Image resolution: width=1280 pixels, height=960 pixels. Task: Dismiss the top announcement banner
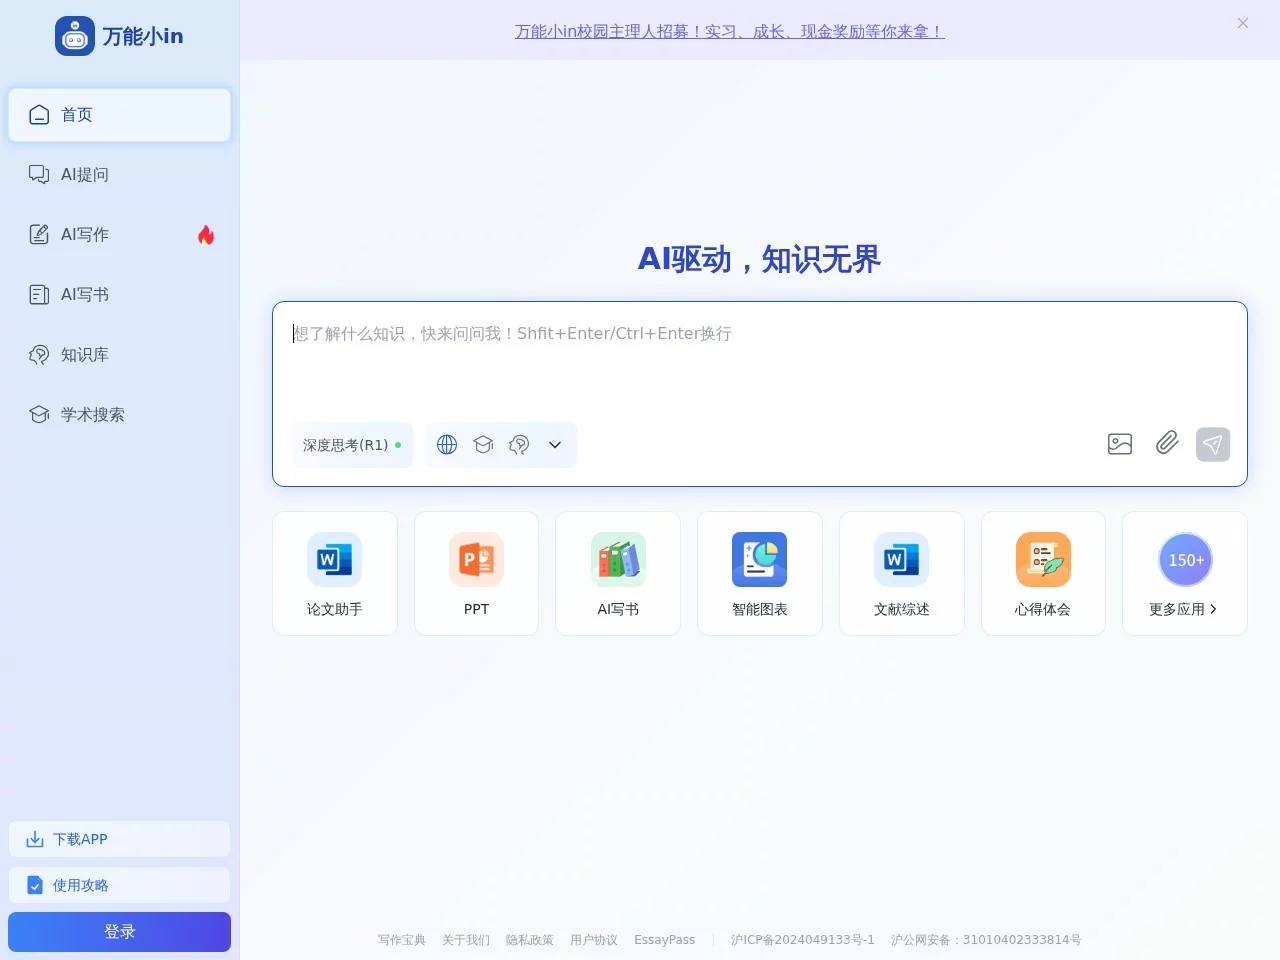tap(1242, 23)
